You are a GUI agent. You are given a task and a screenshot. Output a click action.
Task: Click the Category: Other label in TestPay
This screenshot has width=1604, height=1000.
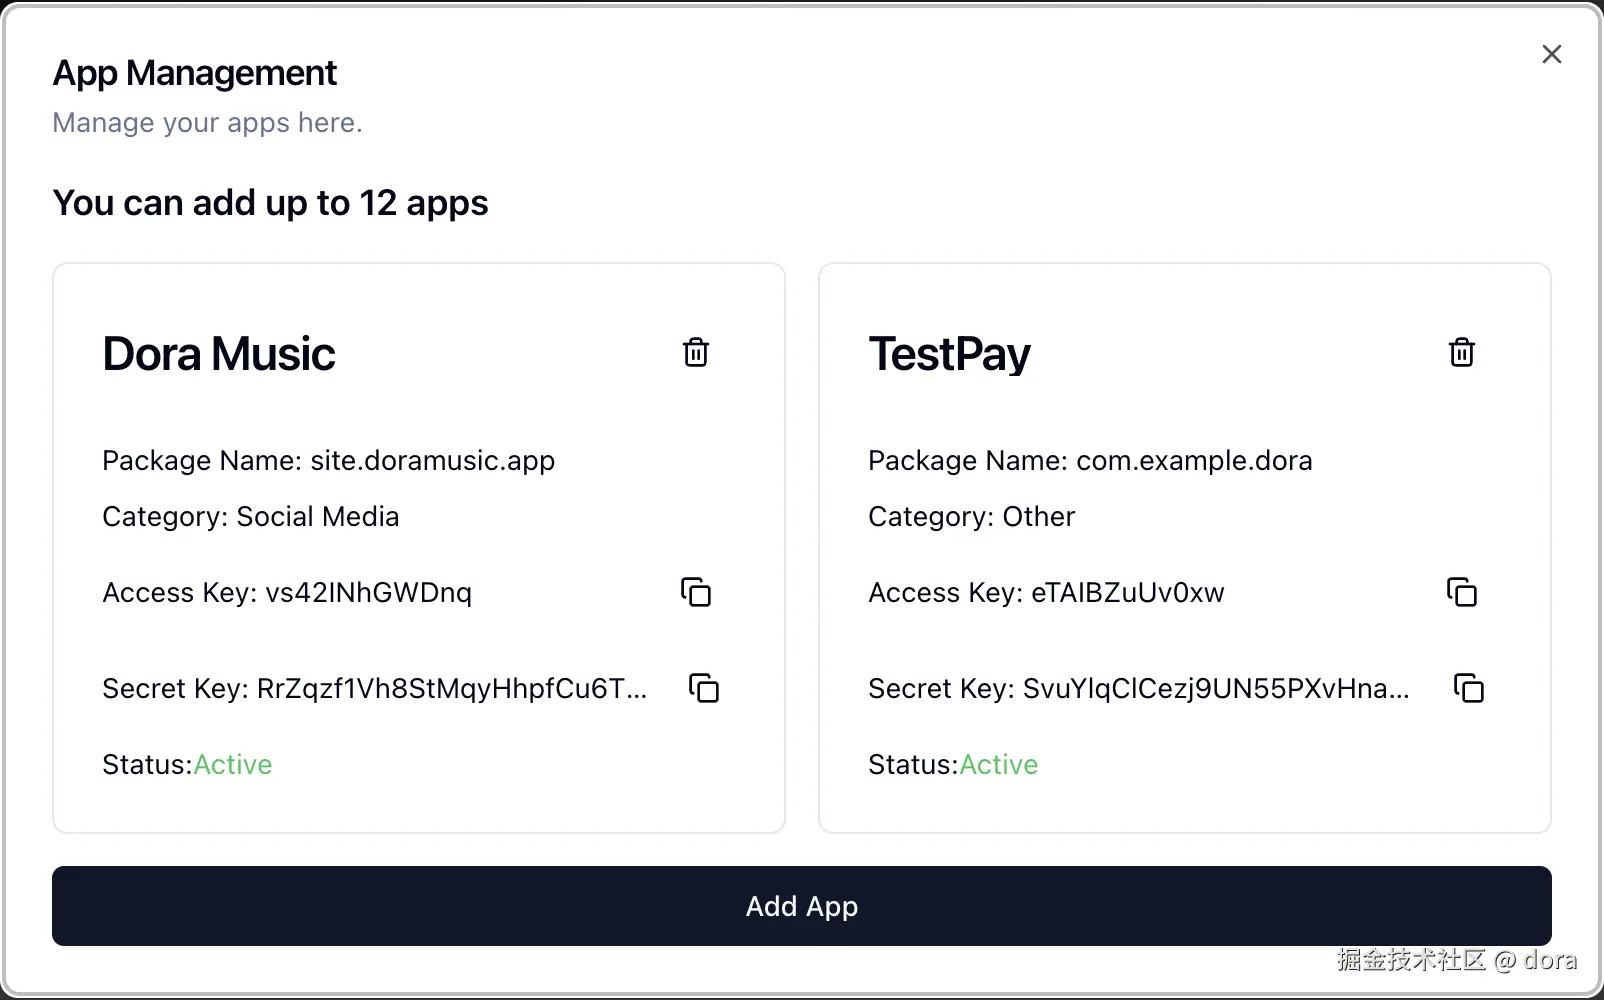pos(971,517)
